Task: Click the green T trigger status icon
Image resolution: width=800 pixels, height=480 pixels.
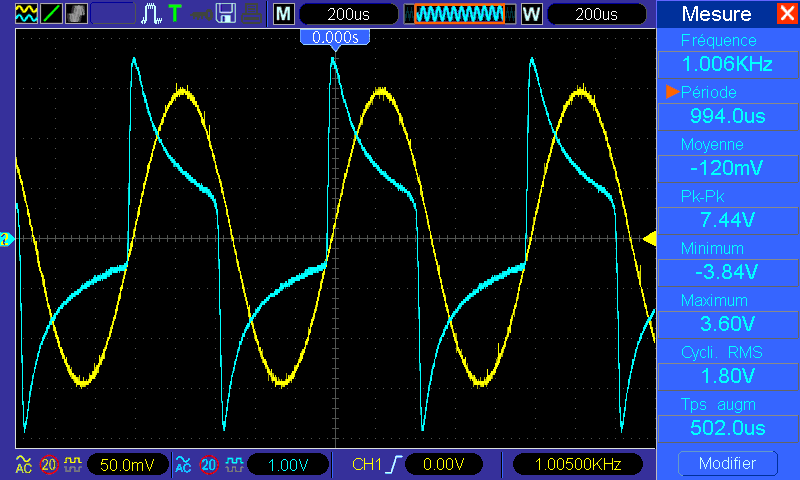Action: coord(175,14)
